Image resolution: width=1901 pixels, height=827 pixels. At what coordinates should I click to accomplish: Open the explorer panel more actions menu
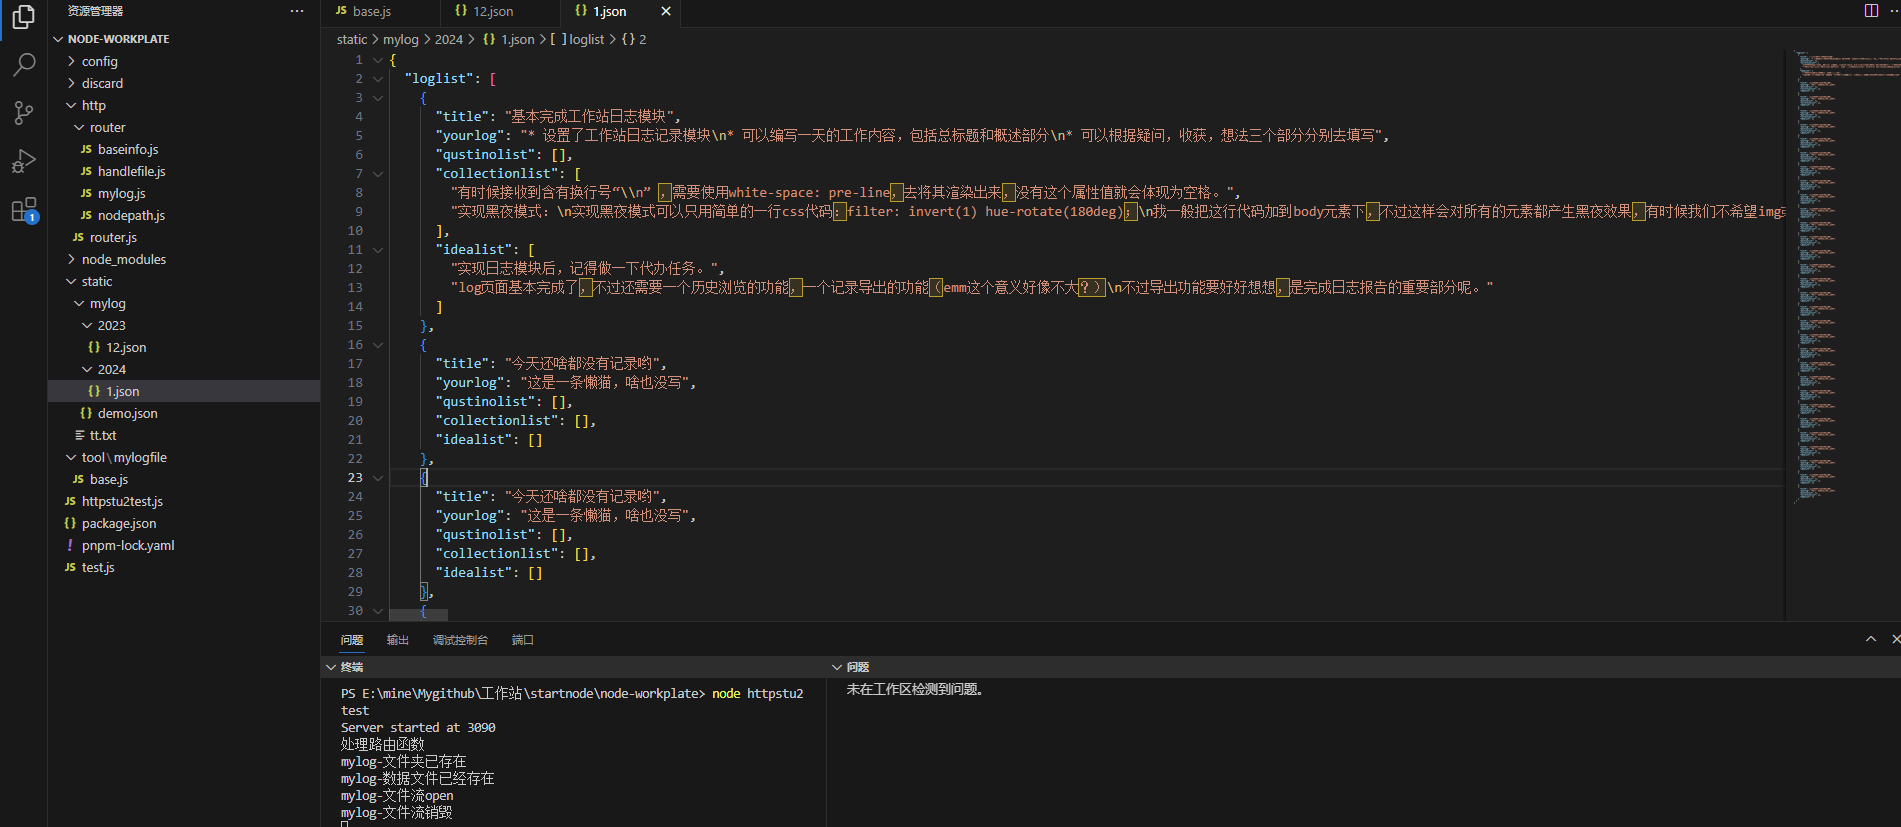click(297, 11)
